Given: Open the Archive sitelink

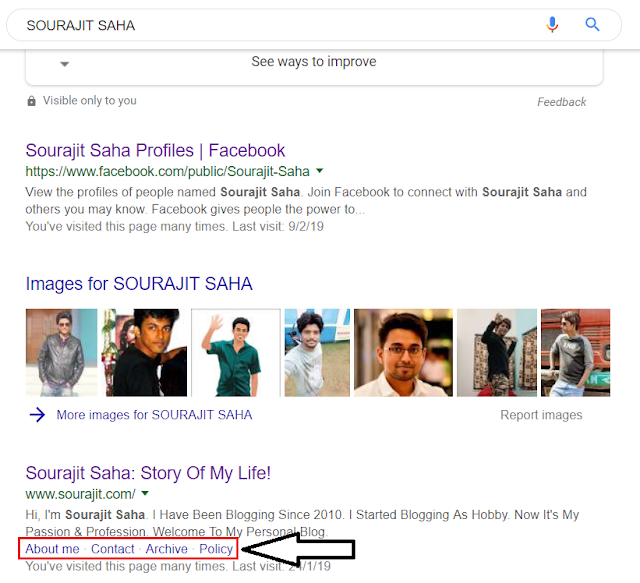Looking at the screenshot, I should [167, 549].
